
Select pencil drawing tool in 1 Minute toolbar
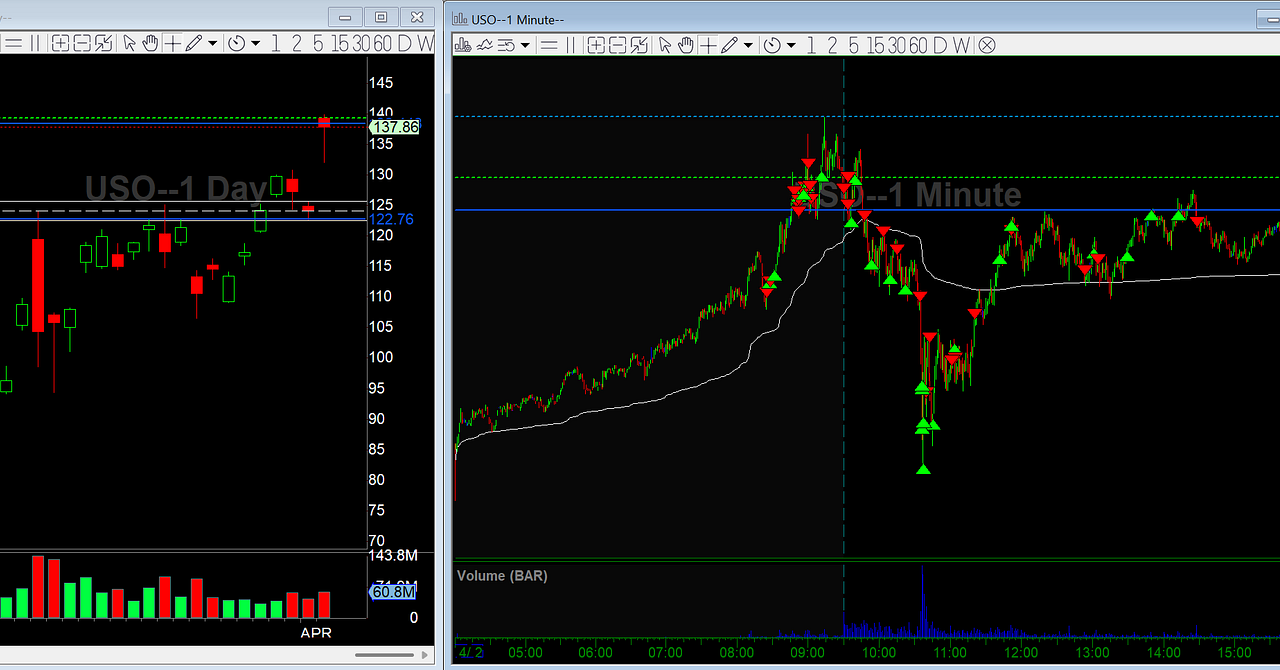pos(730,45)
